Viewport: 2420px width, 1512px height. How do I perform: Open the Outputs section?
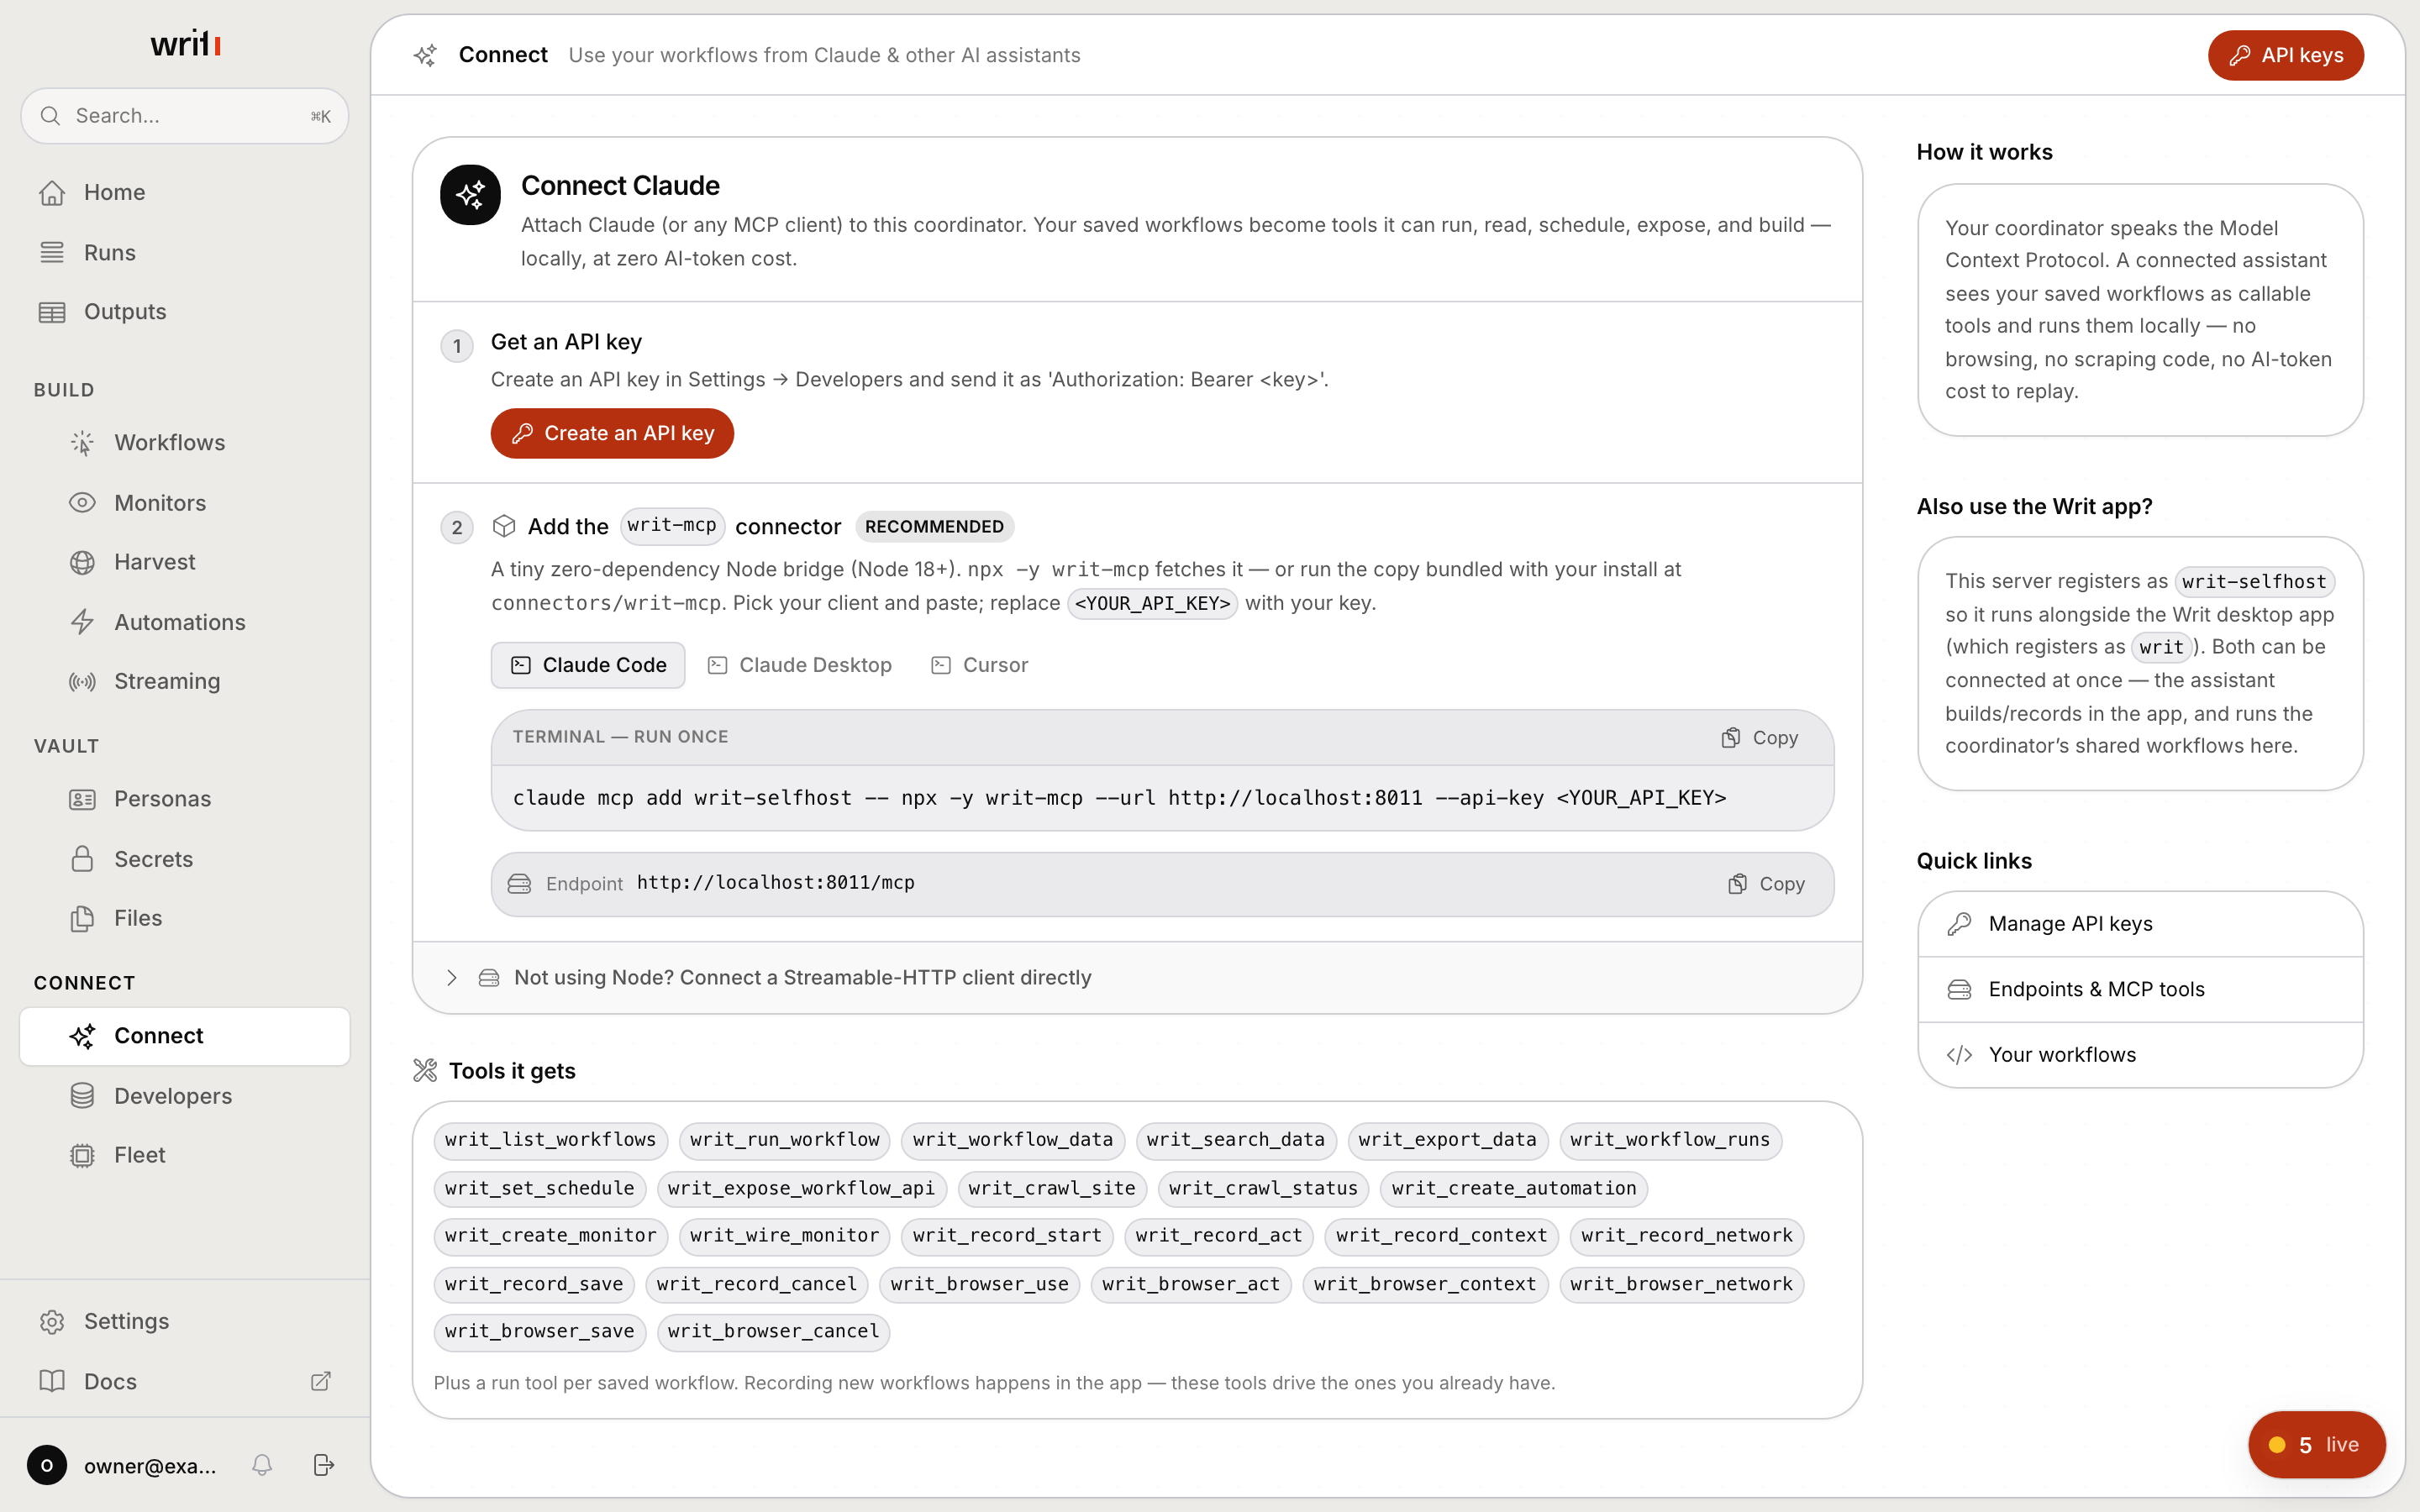tap(185, 312)
